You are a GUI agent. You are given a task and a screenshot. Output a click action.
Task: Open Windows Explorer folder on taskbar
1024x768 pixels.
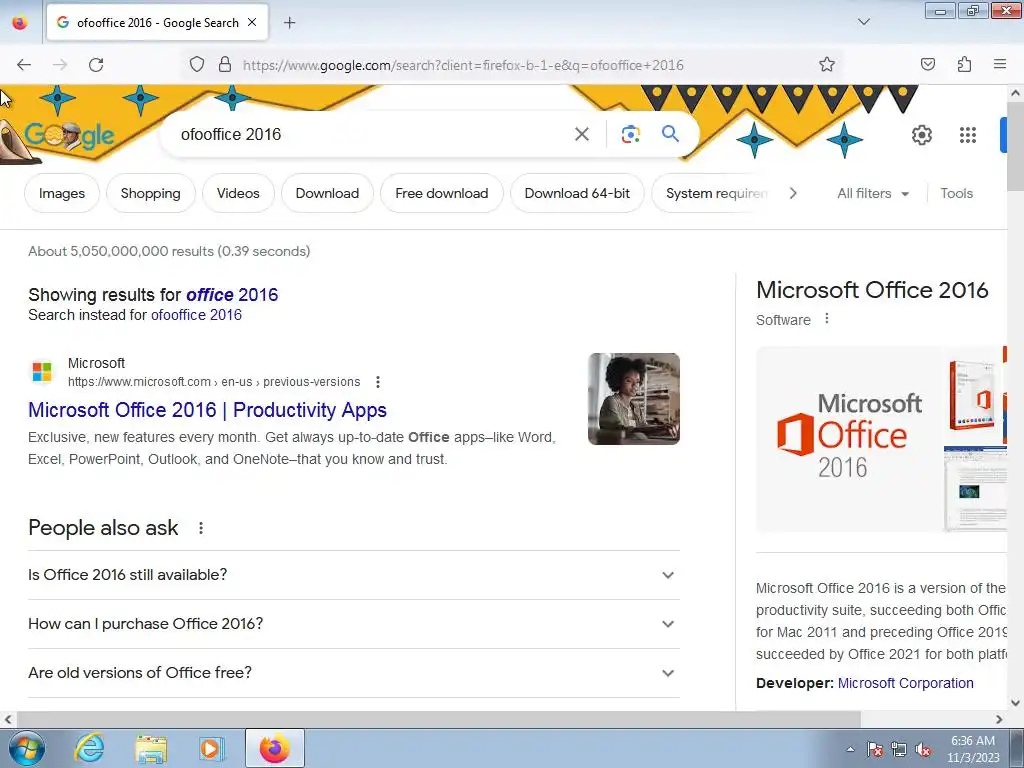tap(151, 748)
